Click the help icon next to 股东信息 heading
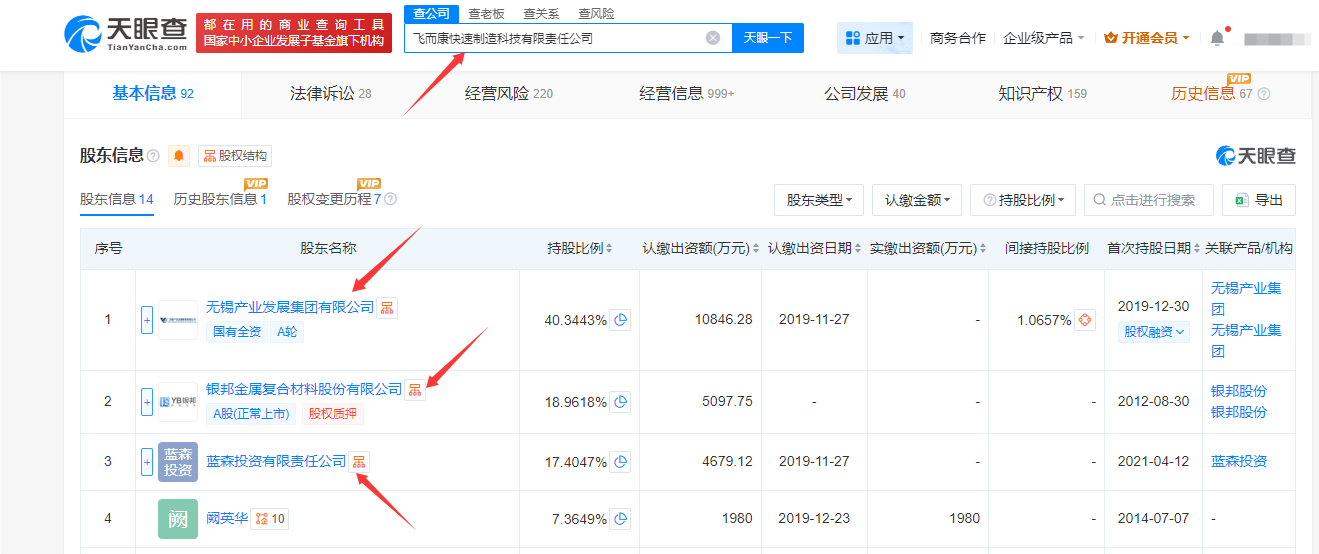1319x554 pixels. (153, 156)
